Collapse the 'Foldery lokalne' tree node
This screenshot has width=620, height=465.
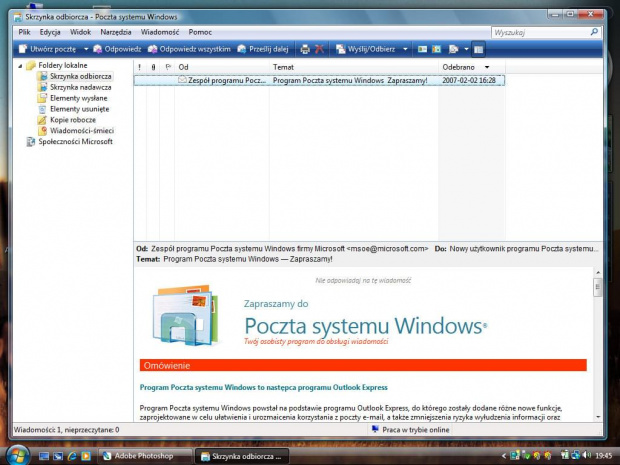pyautogui.click(x=20, y=66)
